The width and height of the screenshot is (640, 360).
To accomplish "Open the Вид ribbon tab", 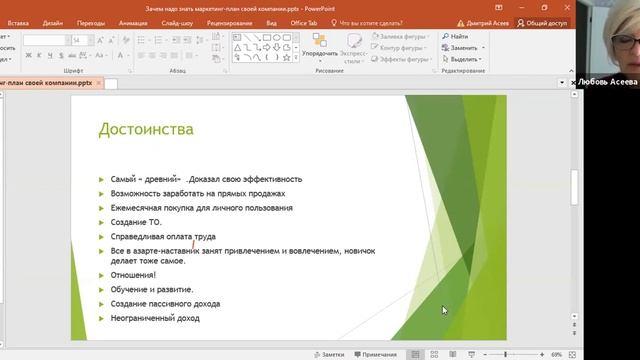I will 271,23.
